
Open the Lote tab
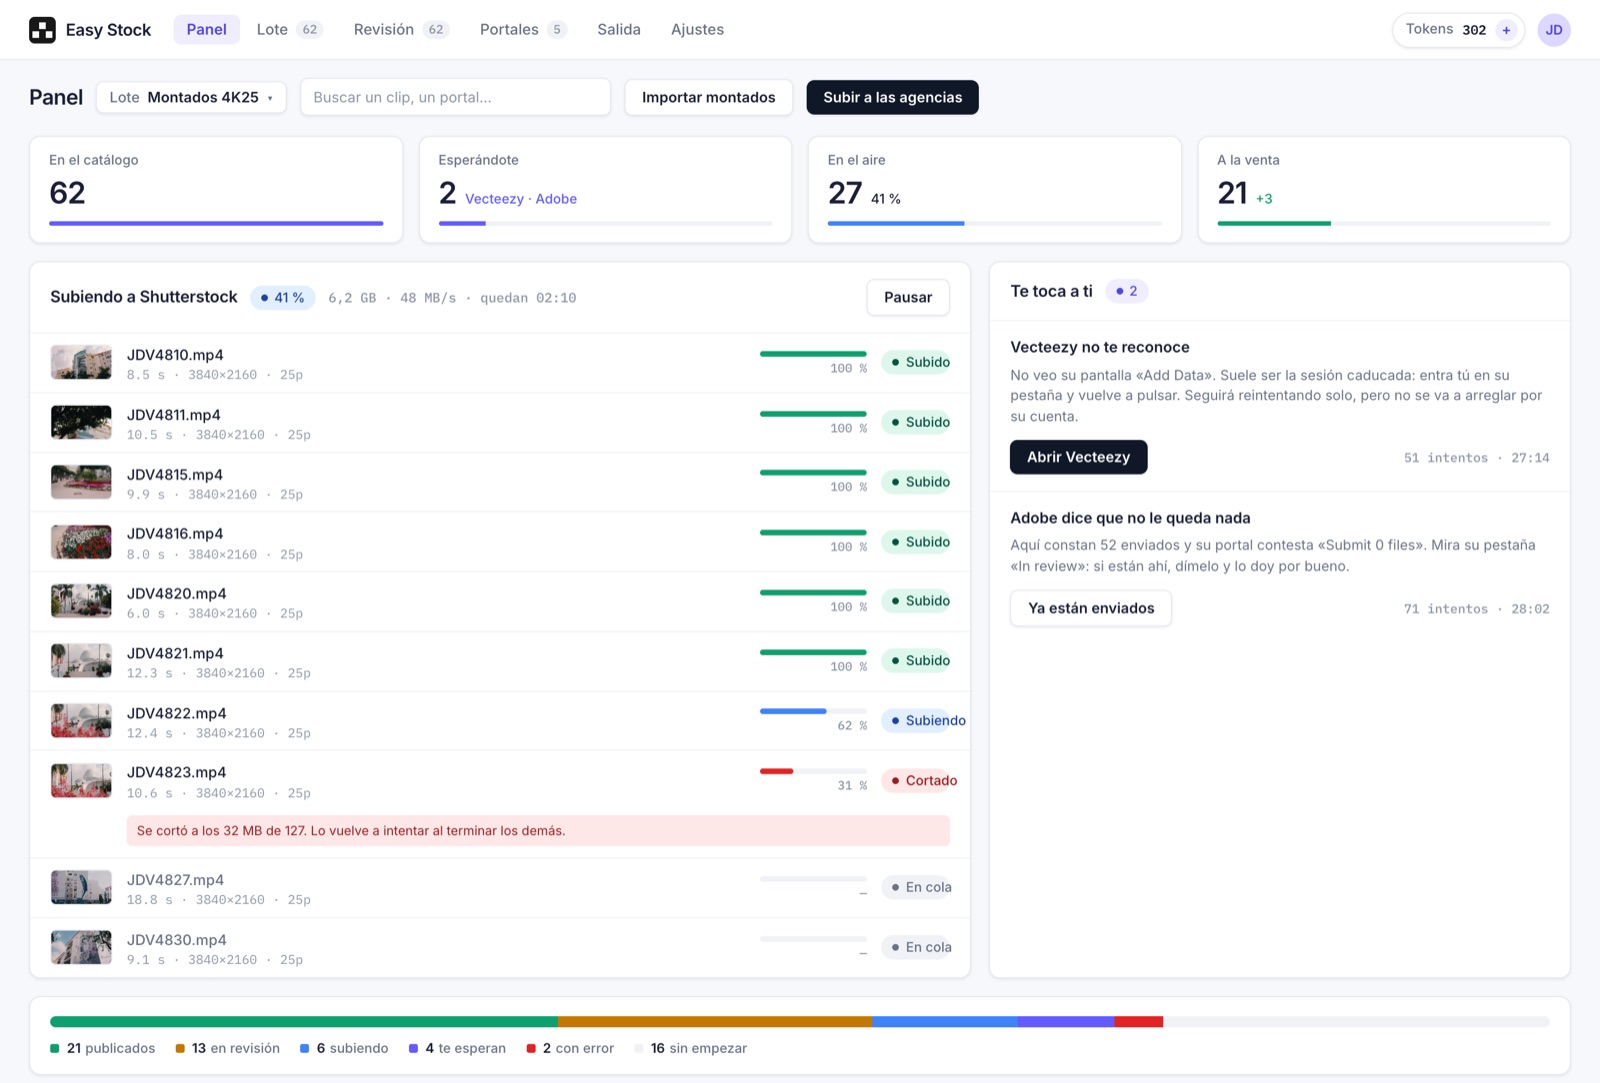pos(289,30)
